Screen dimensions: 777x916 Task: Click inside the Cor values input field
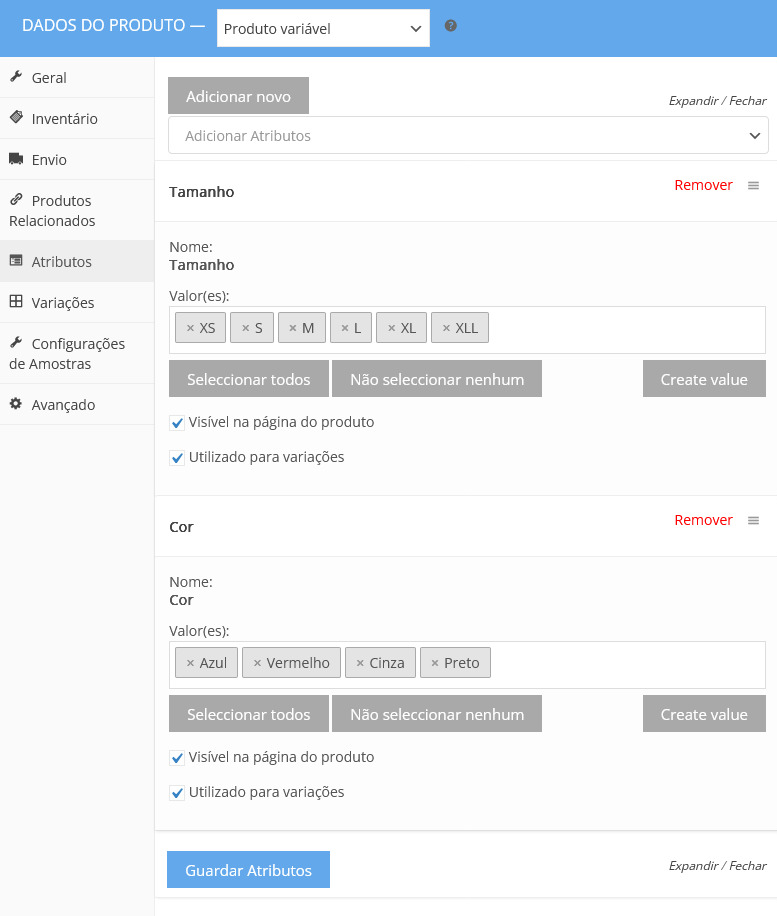[x=625, y=664]
